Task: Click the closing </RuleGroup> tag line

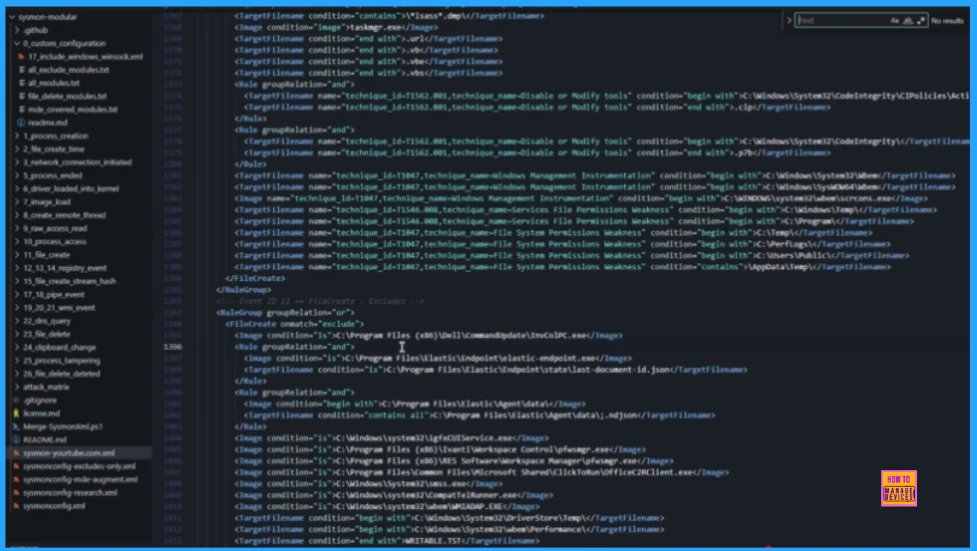Action: tap(244, 289)
